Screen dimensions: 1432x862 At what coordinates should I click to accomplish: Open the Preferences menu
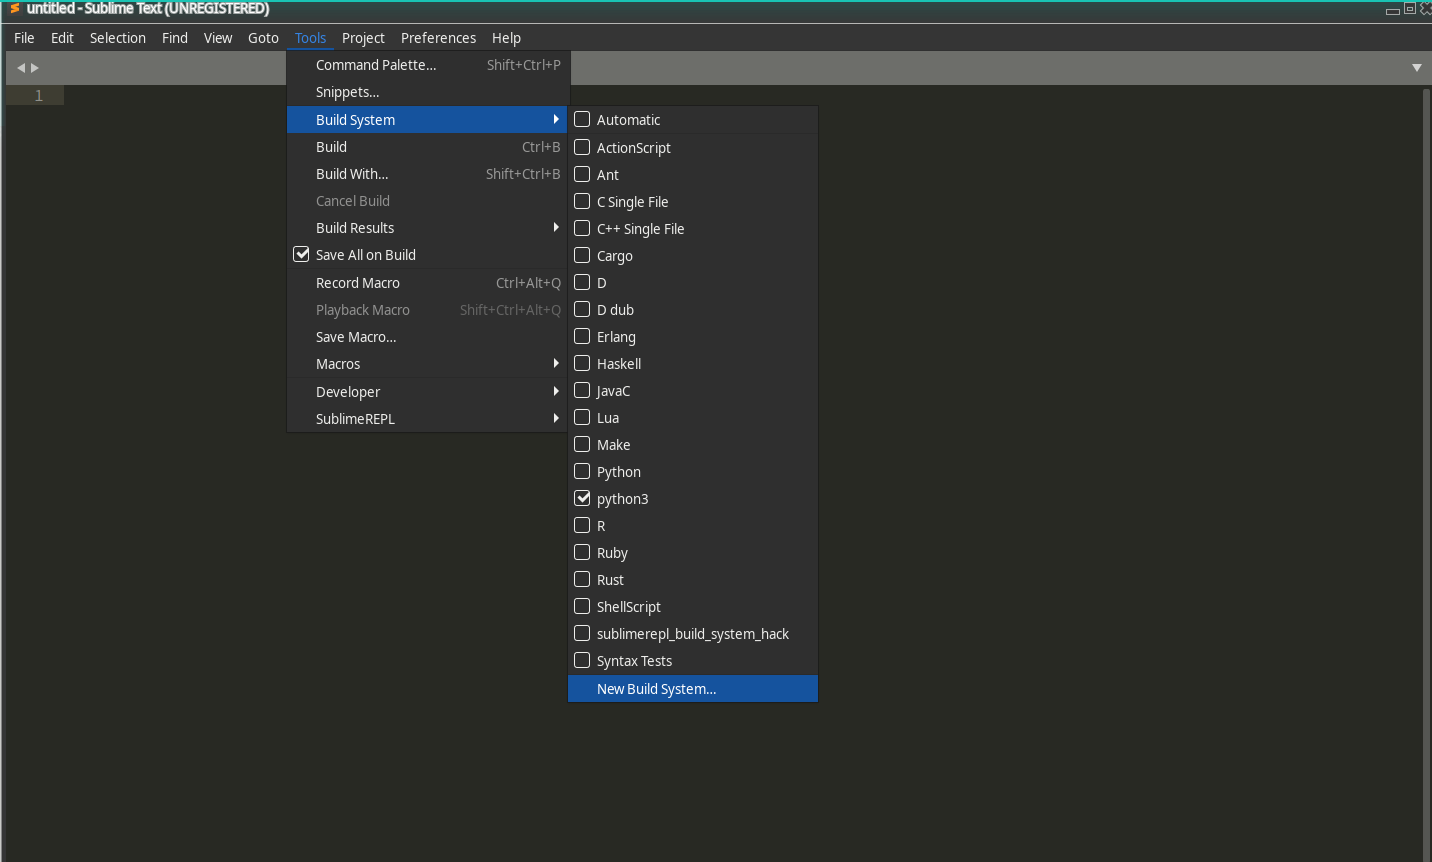click(x=438, y=38)
